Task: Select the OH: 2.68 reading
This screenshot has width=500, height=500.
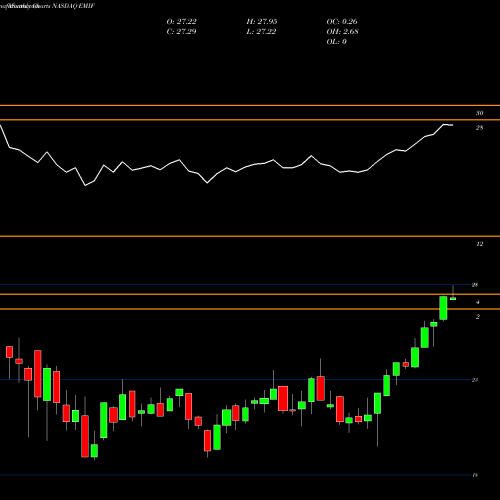Action: pyautogui.click(x=342, y=32)
